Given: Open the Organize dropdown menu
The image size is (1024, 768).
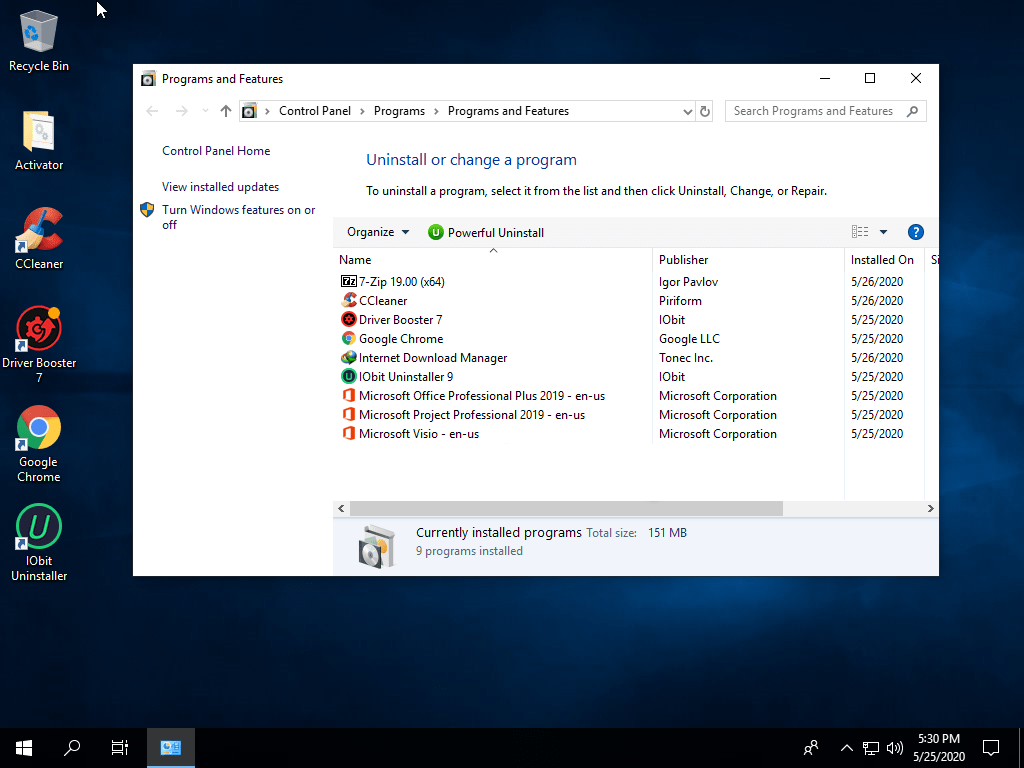Looking at the screenshot, I should (x=378, y=232).
